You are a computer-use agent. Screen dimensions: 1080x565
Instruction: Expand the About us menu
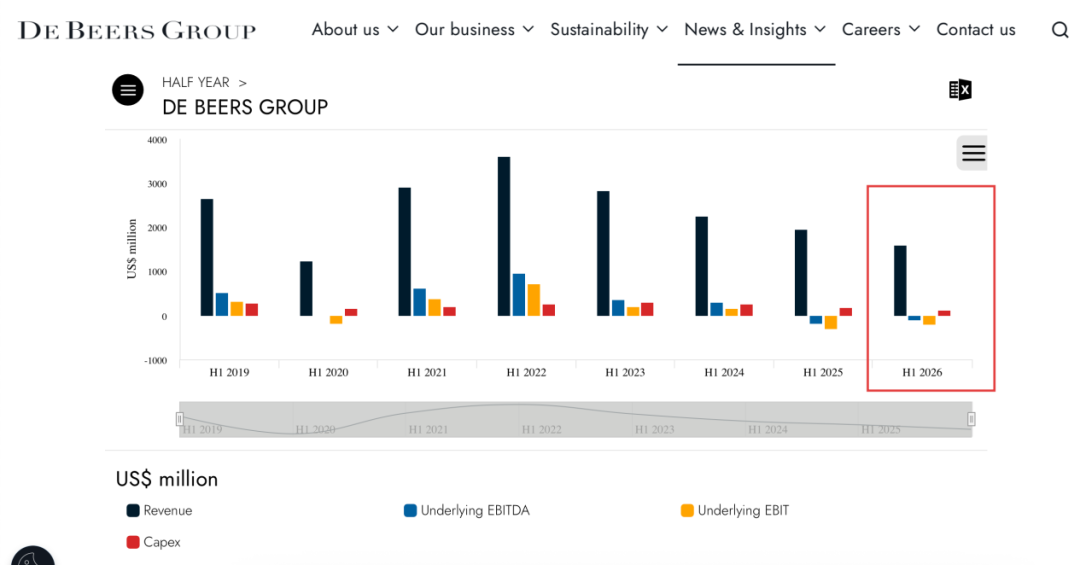tap(355, 30)
